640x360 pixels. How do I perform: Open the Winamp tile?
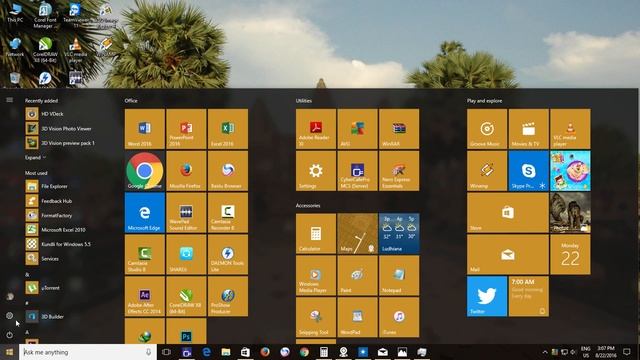pos(487,171)
